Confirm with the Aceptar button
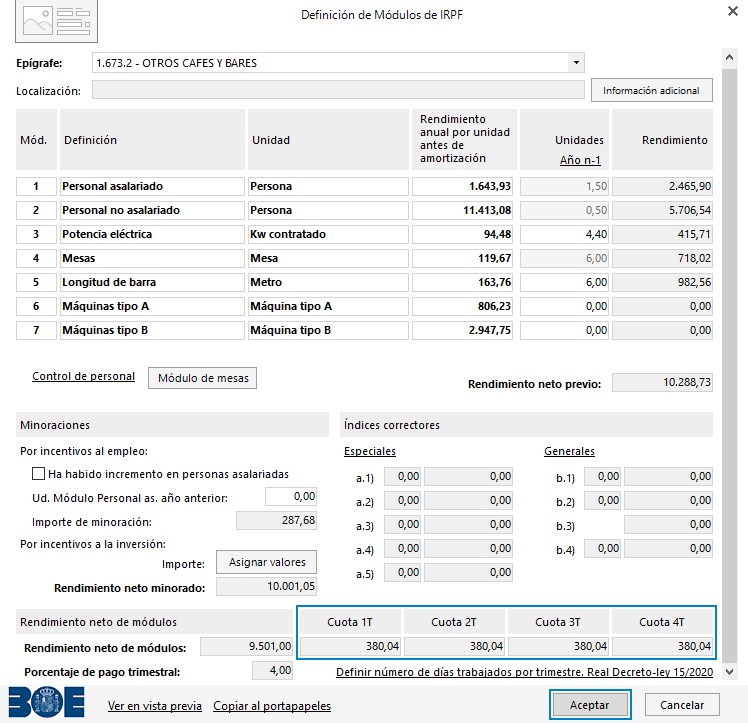This screenshot has height=723, width=748. 590,704
